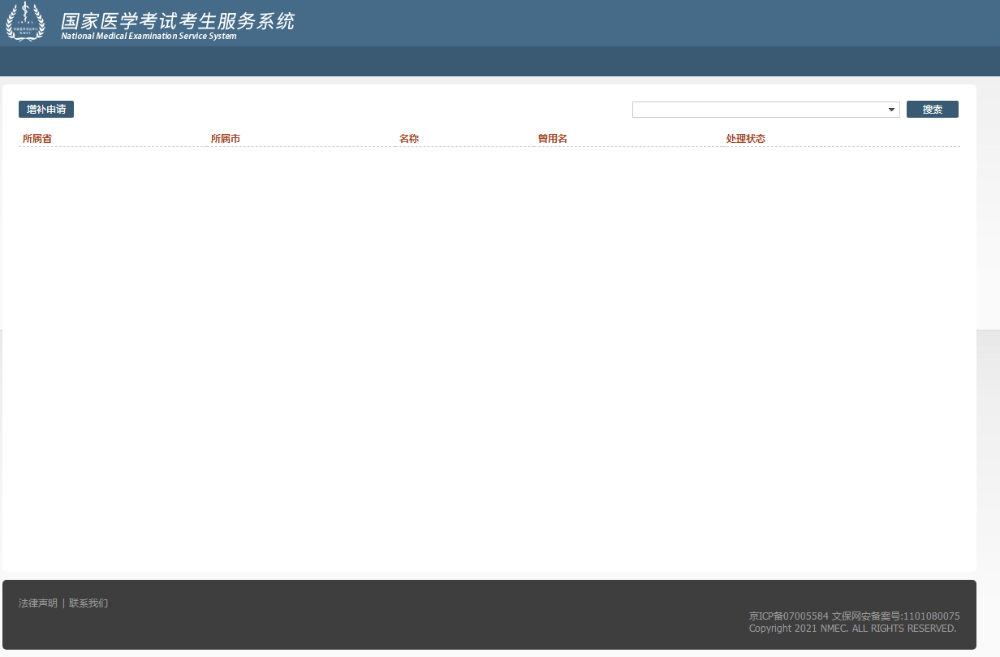
Task: Open the 法律声明 link
Action: [x=36, y=602]
